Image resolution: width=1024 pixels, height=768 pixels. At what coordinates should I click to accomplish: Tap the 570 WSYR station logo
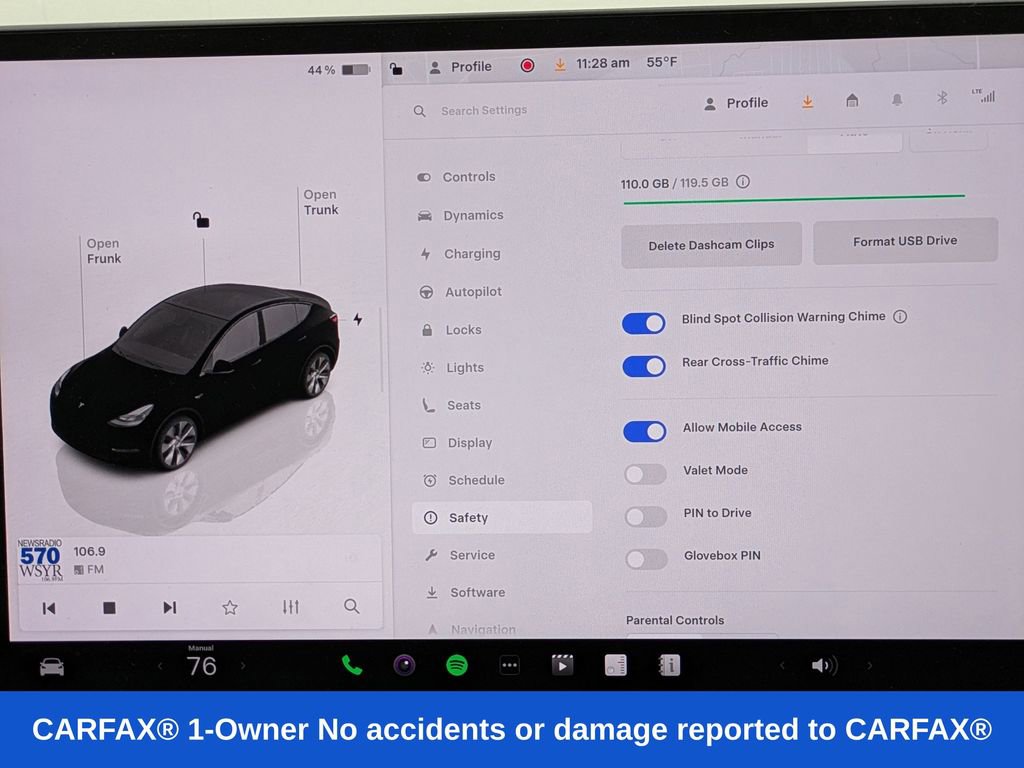[40, 560]
